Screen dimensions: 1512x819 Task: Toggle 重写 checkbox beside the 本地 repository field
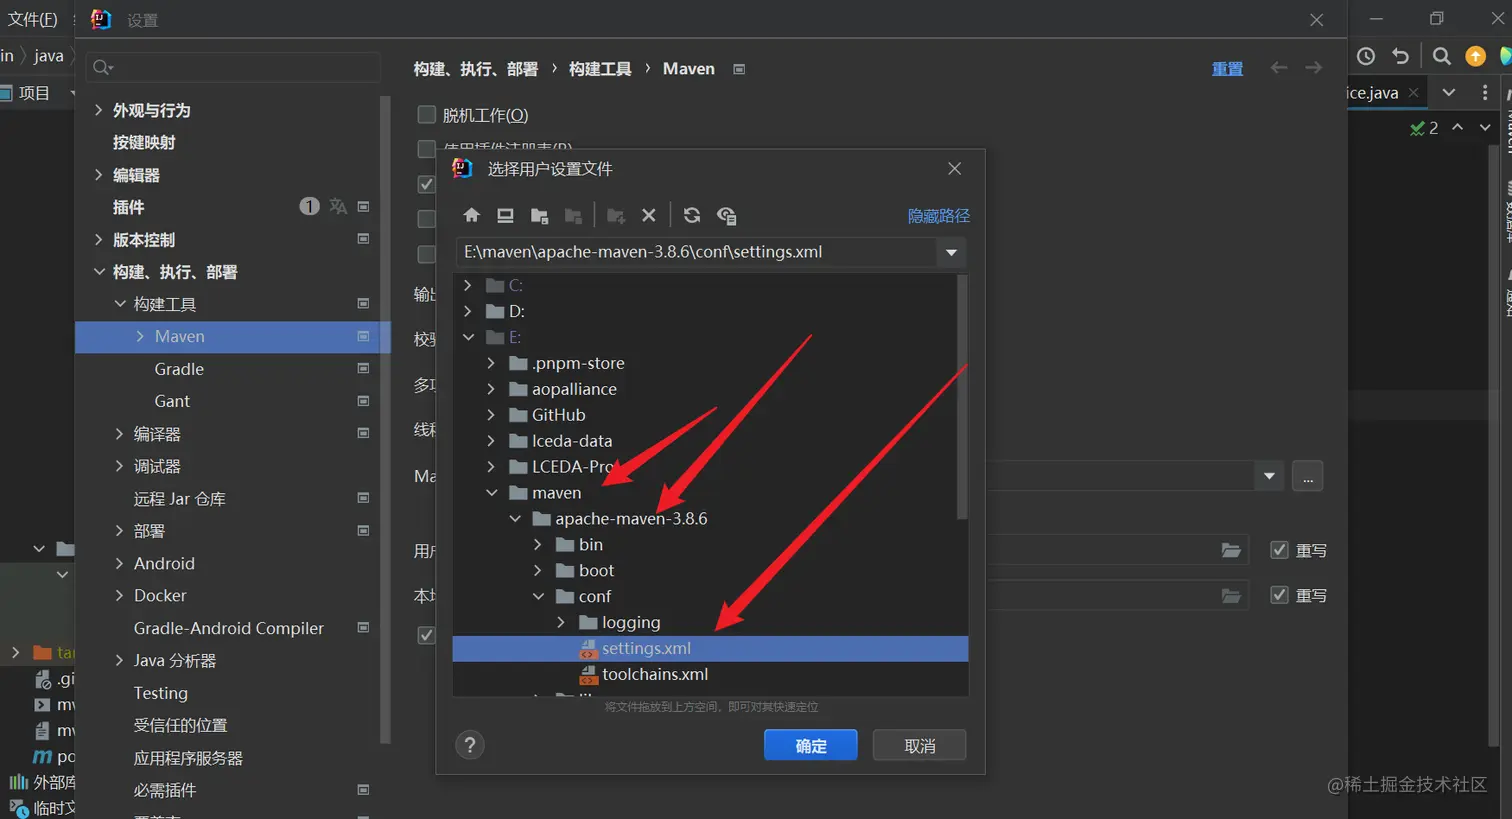tap(1279, 594)
